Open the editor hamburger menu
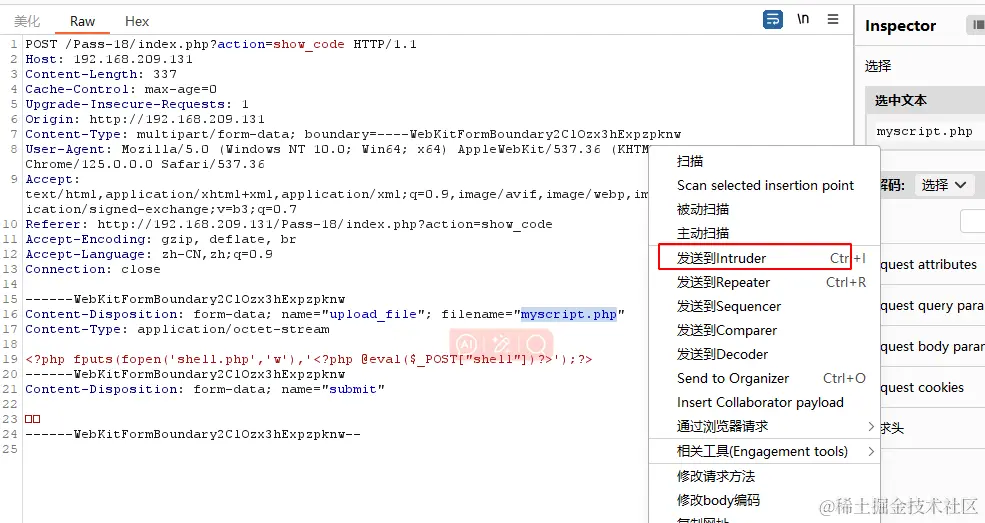Viewport: 985px width, 523px height. tap(833, 19)
